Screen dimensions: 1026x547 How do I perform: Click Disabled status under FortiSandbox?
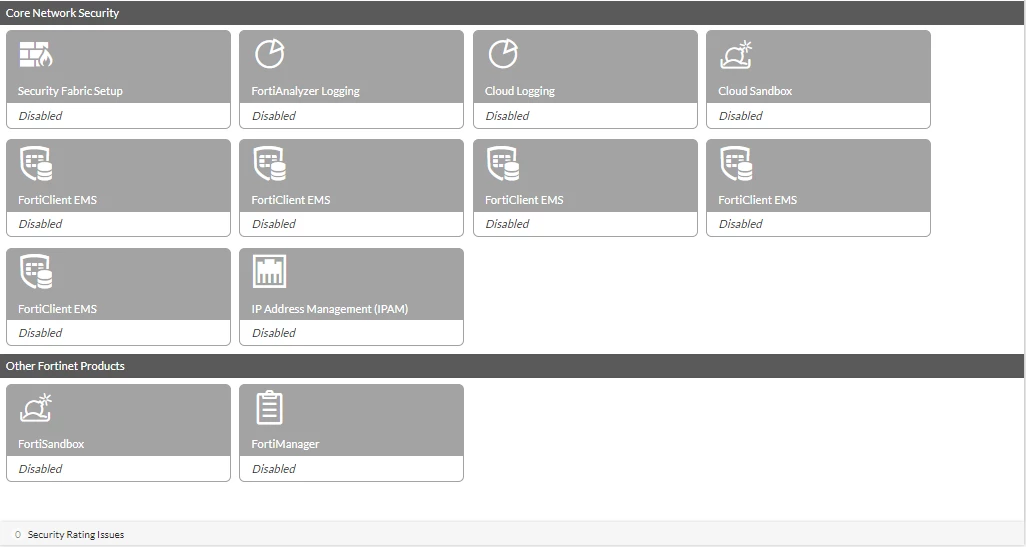click(x=41, y=469)
